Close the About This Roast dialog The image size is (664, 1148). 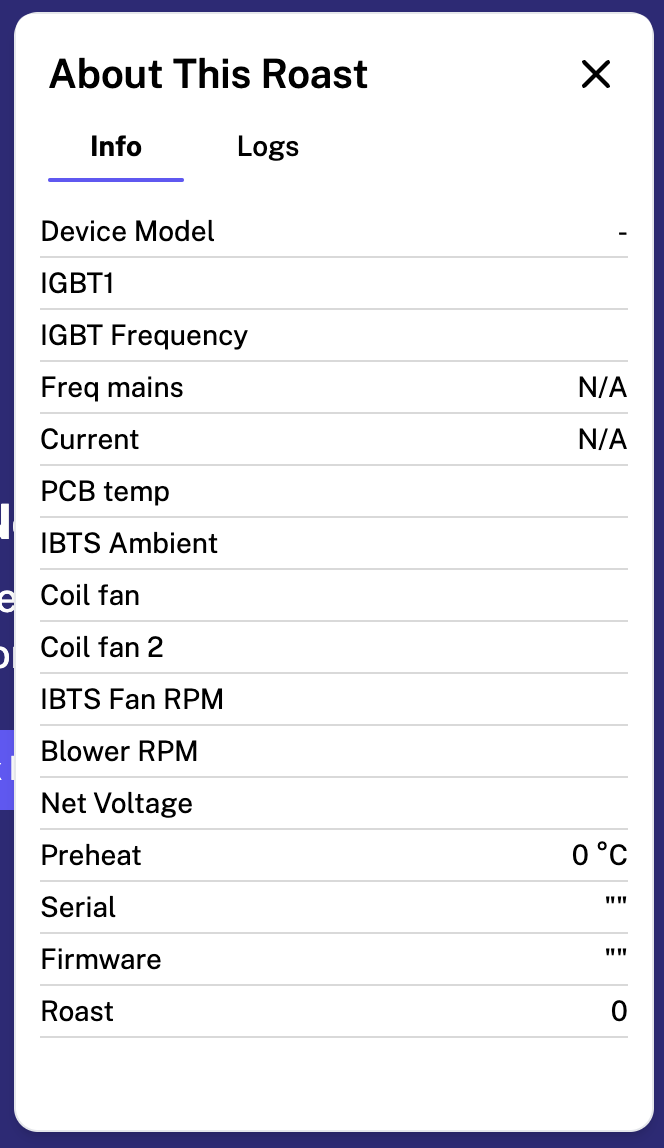596,74
